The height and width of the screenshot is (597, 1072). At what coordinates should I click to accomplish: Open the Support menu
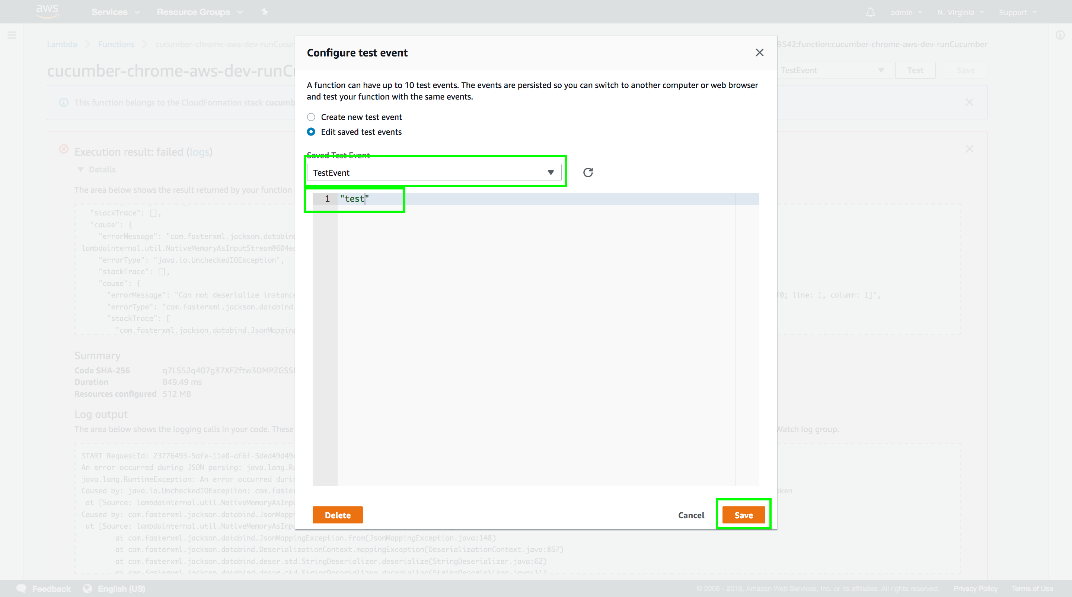pyautogui.click(x=1016, y=12)
